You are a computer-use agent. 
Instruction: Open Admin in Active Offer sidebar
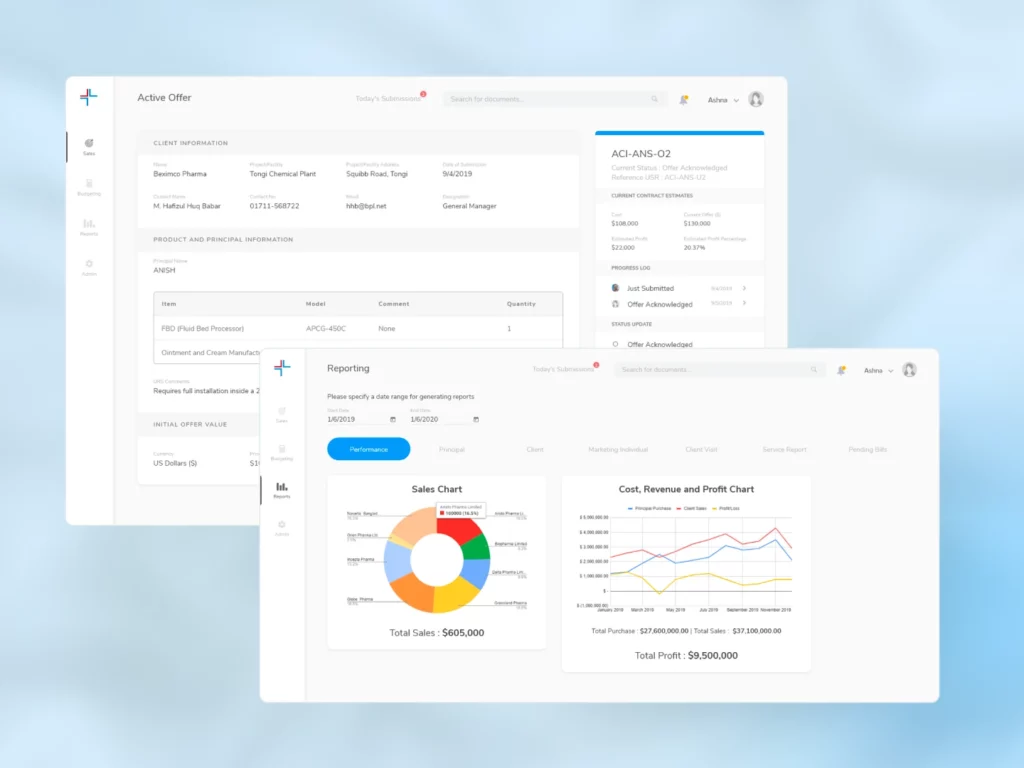point(89,268)
